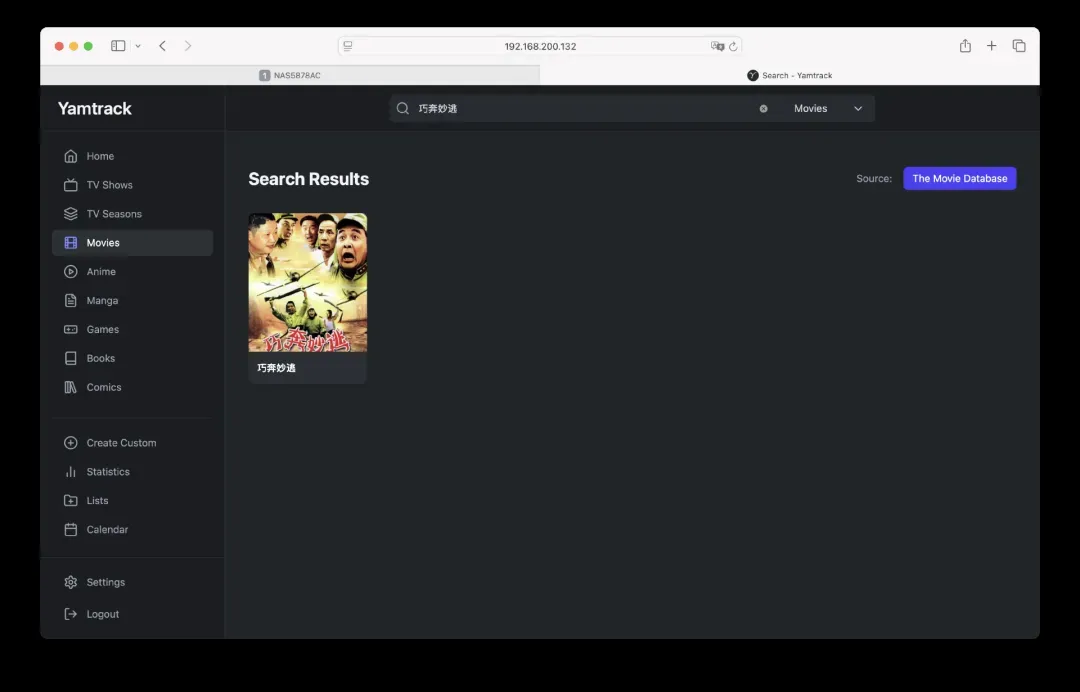Expand the Movies media type dropdown

click(x=827, y=109)
